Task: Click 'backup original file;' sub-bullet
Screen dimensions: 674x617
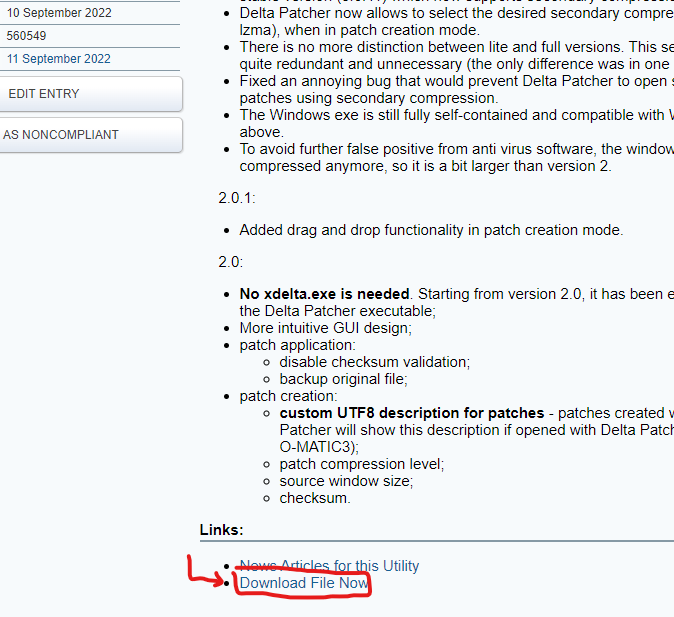Action: point(343,379)
